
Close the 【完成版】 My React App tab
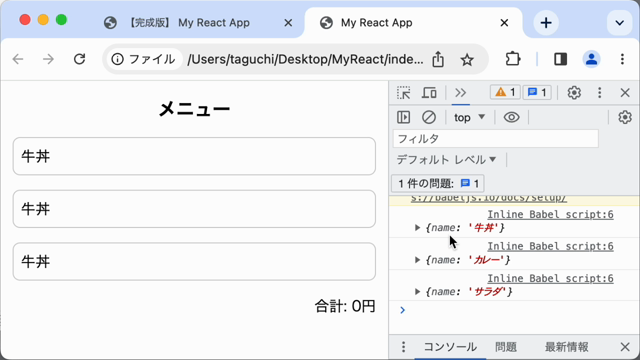click(288, 23)
